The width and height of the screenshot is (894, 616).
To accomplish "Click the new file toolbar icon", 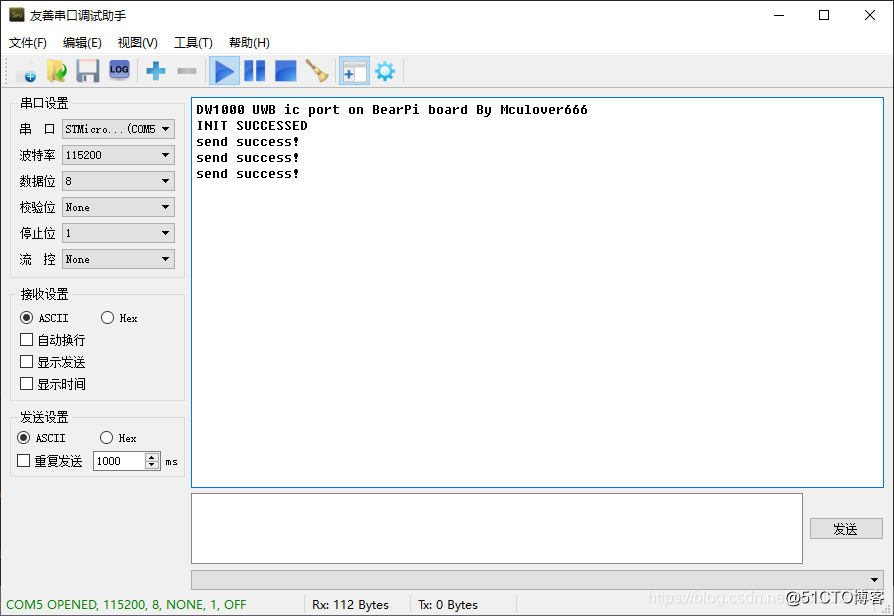I will coord(26,71).
